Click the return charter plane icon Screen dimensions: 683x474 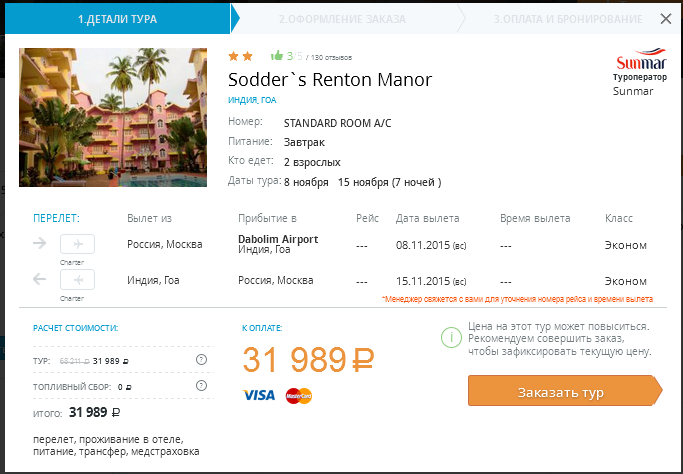coord(78,280)
